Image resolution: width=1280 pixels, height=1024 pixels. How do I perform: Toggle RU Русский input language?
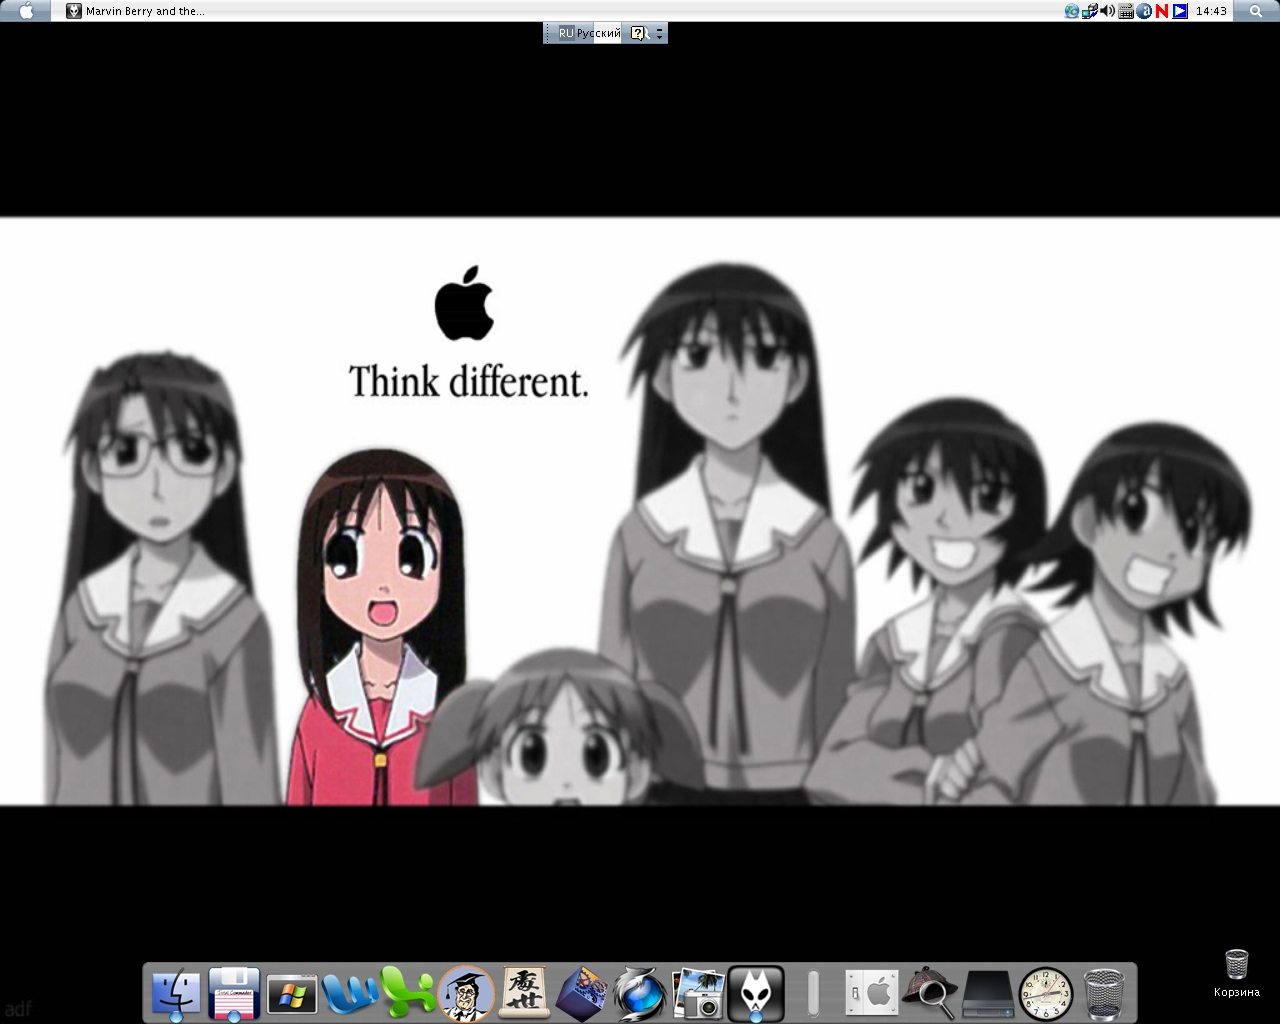pyautogui.click(x=589, y=33)
